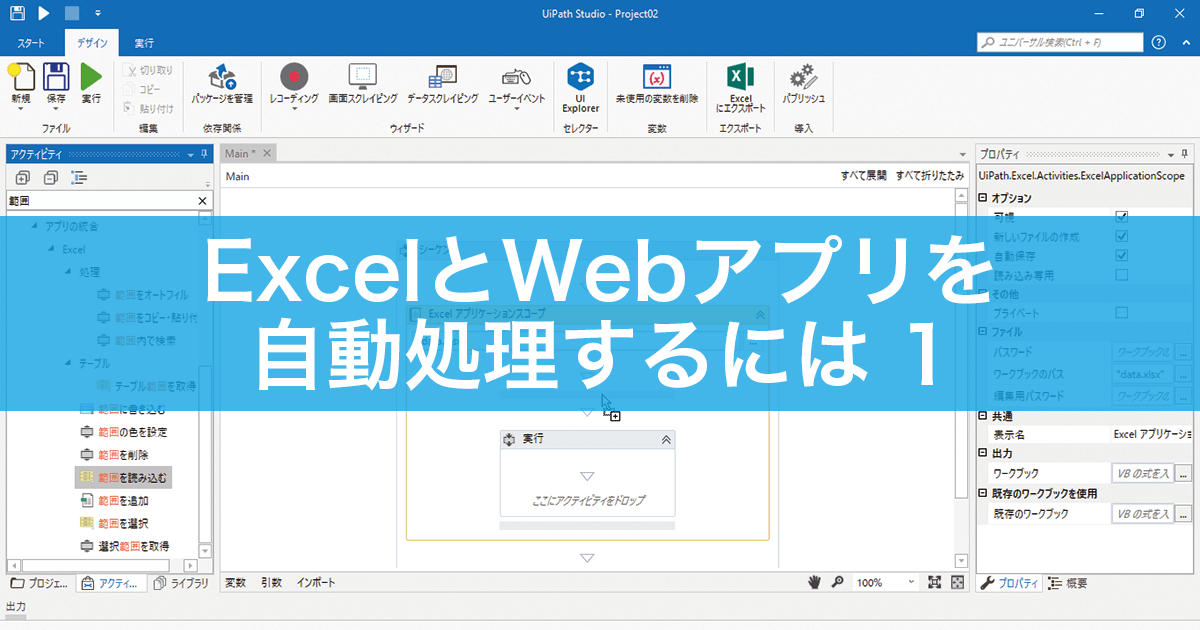
Task: Collapse the 共通 property section
Action: 983,416
